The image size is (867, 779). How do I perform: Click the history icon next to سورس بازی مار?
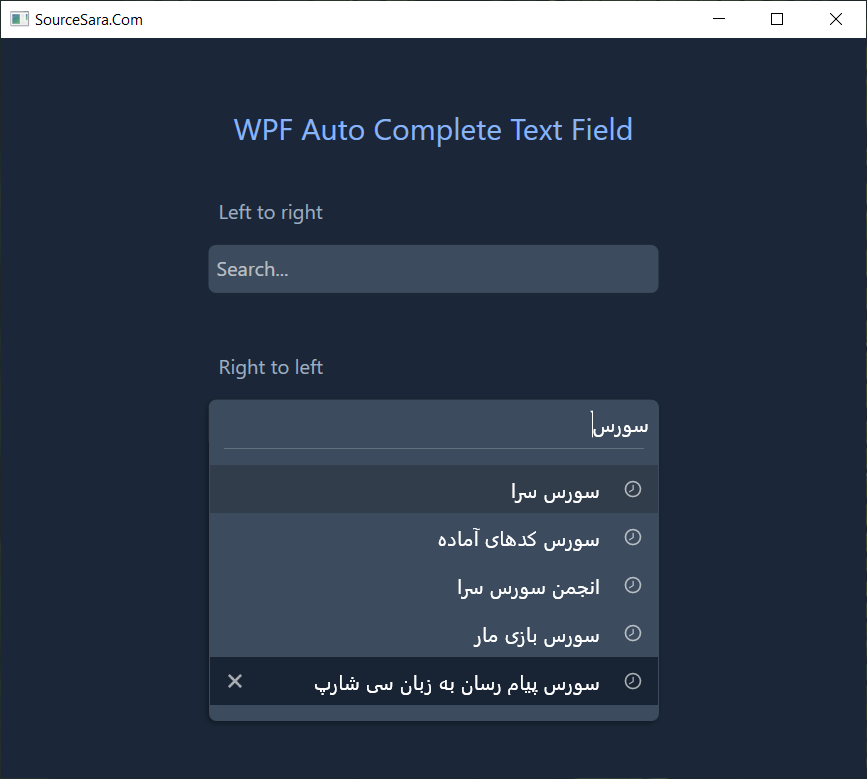[633, 633]
